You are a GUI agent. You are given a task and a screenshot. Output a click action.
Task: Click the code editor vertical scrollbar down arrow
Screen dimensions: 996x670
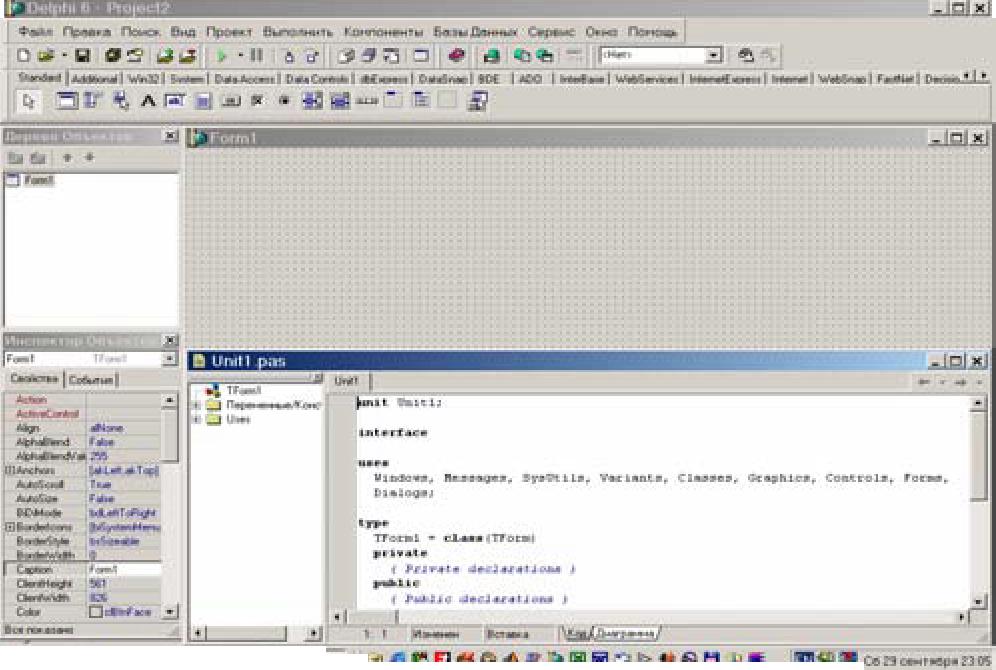(978, 601)
